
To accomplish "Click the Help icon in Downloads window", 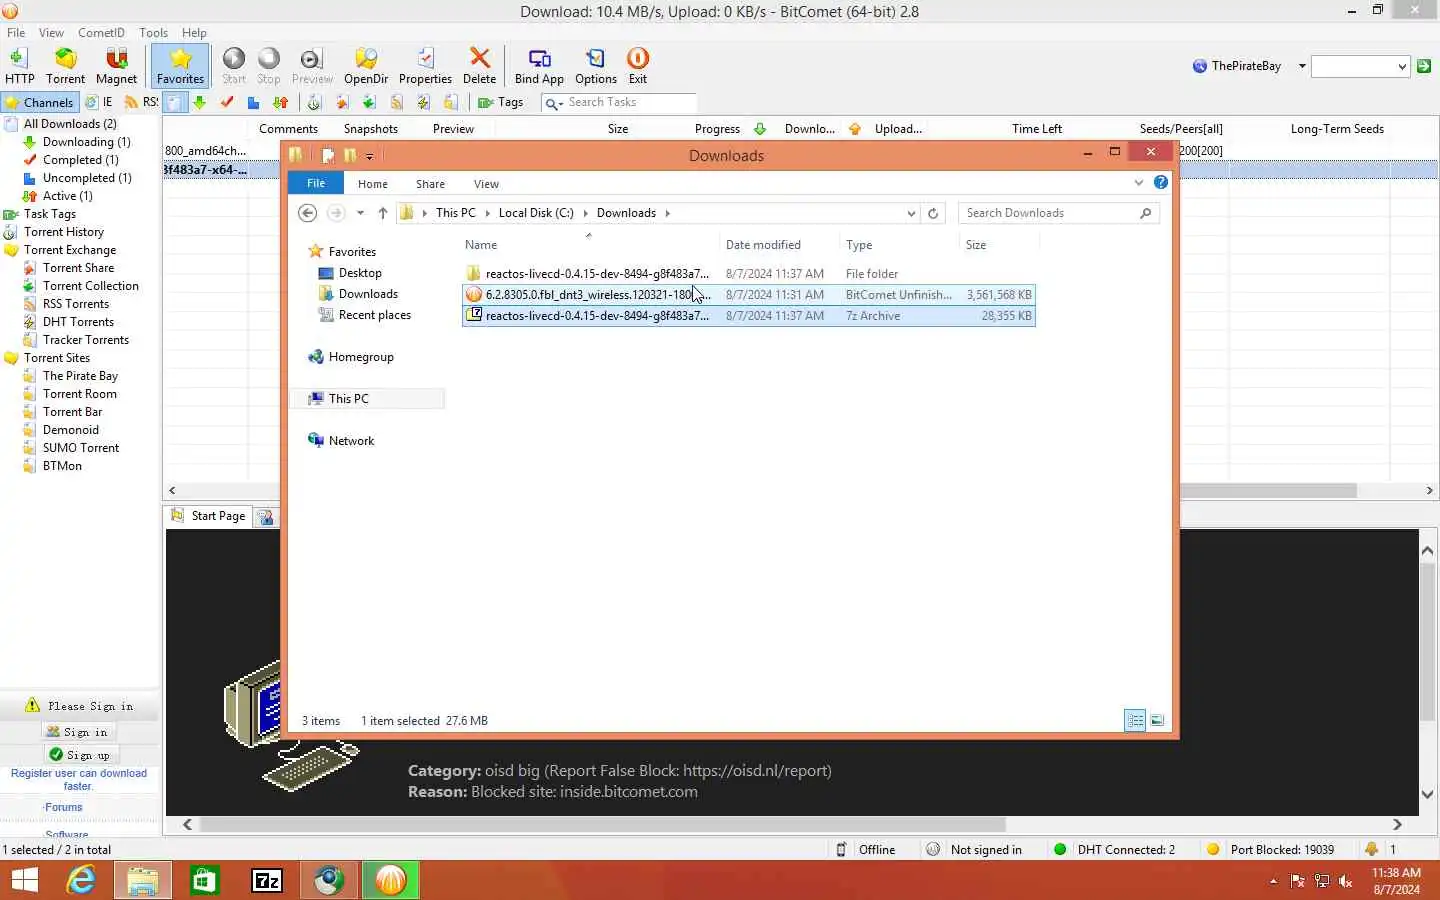I will click(x=1160, y=182).
